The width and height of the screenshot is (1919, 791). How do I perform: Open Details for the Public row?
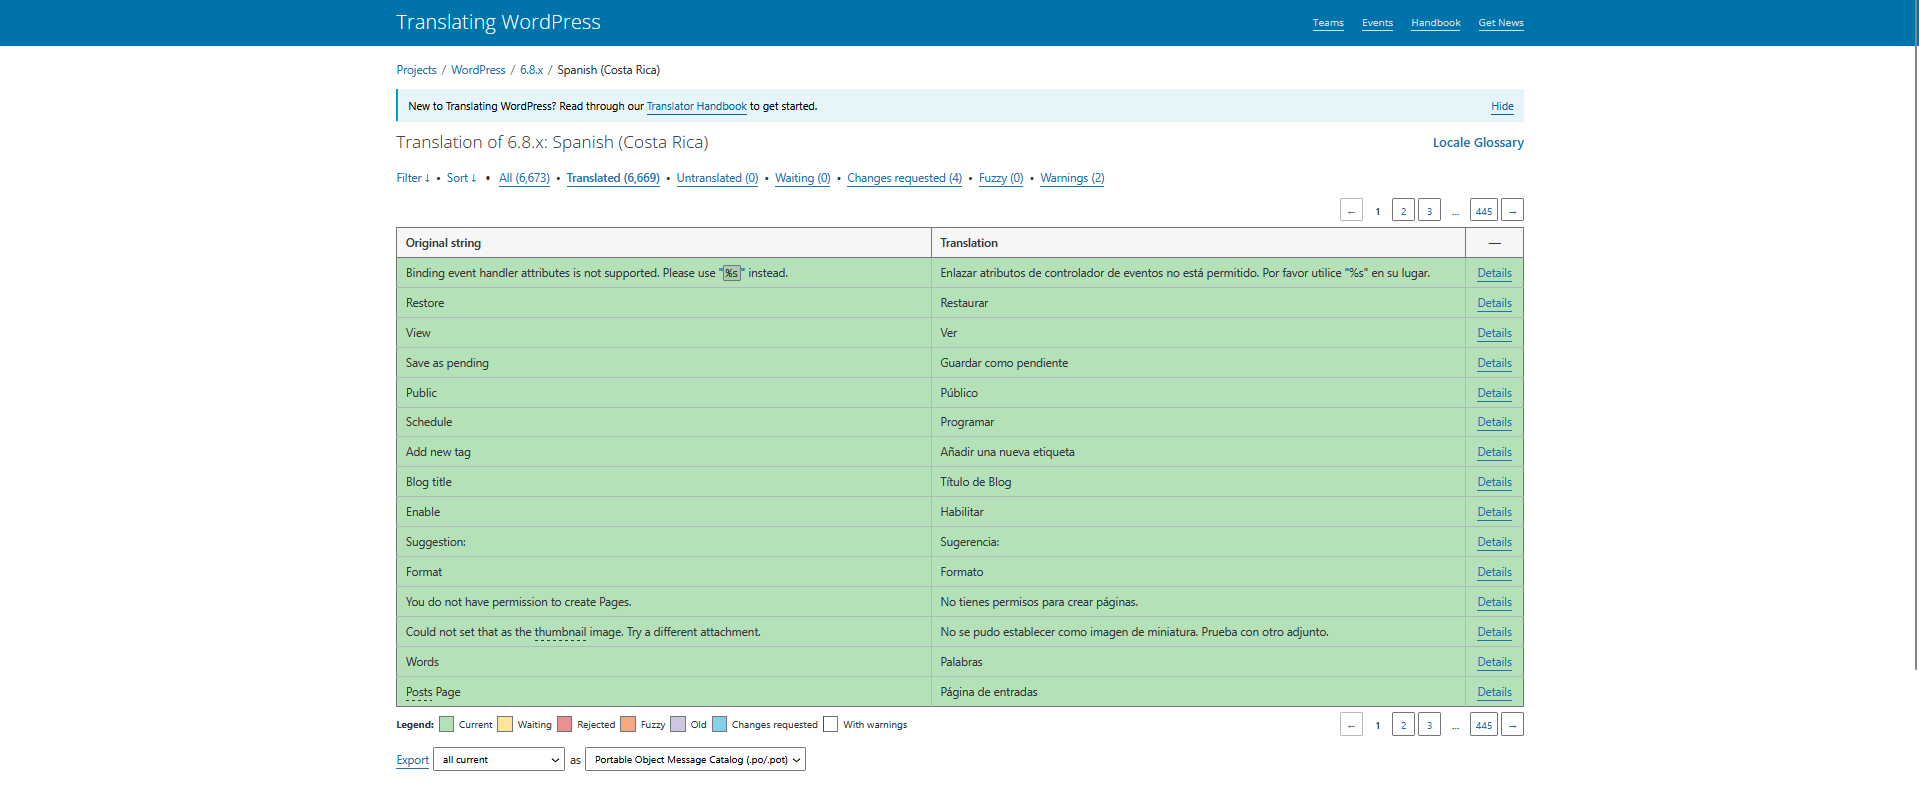point(1494,393)
